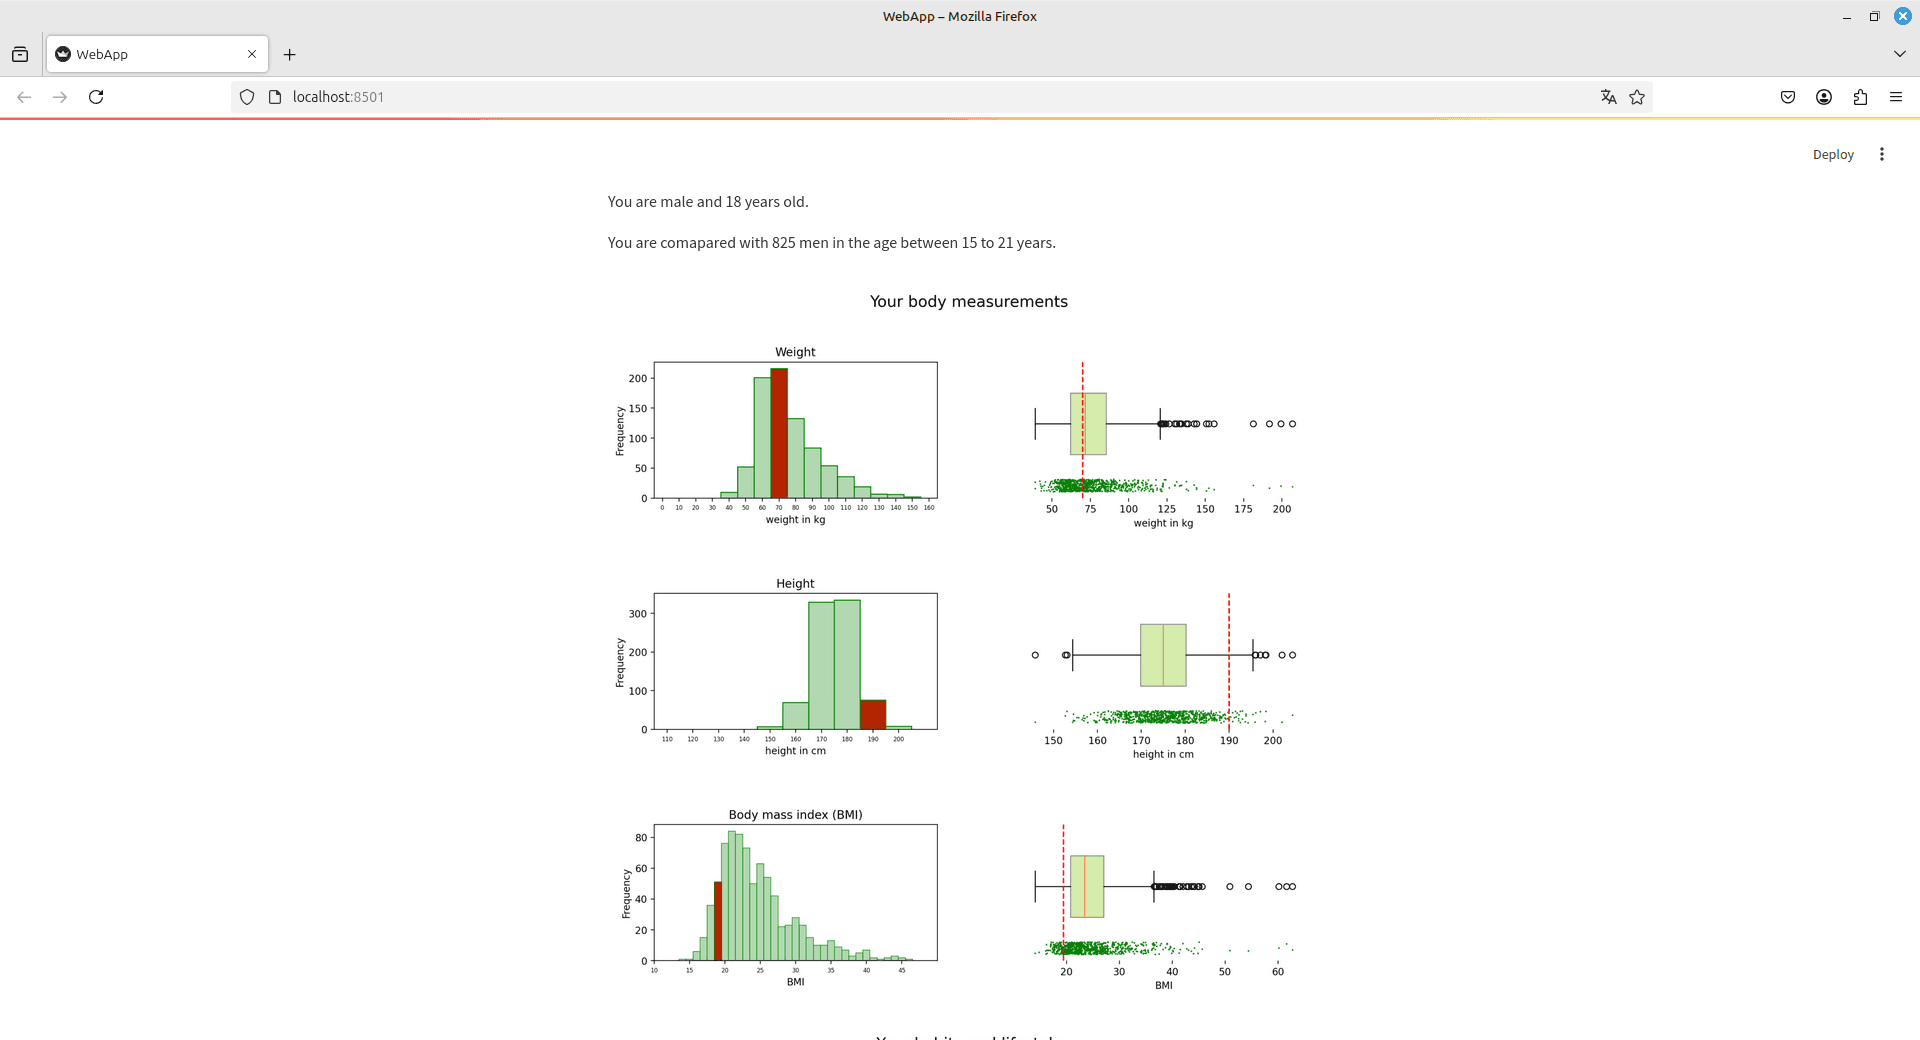Open the Extensions puzzle icon
Image resolution: width=1920 pixels, height=1040 pixels.
point(1860,97)
